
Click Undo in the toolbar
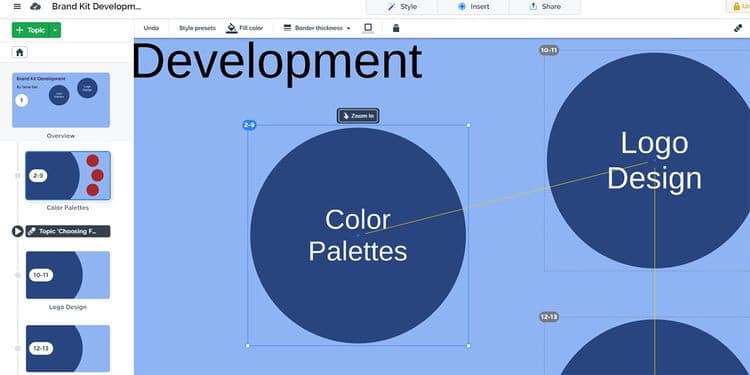click(151, 28)
